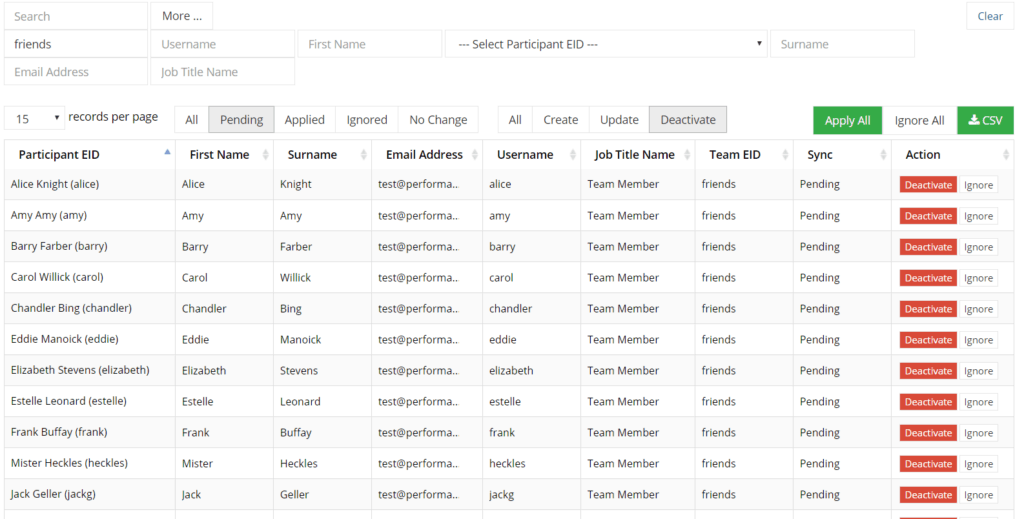Sort by the Action column

pos(952,155)
